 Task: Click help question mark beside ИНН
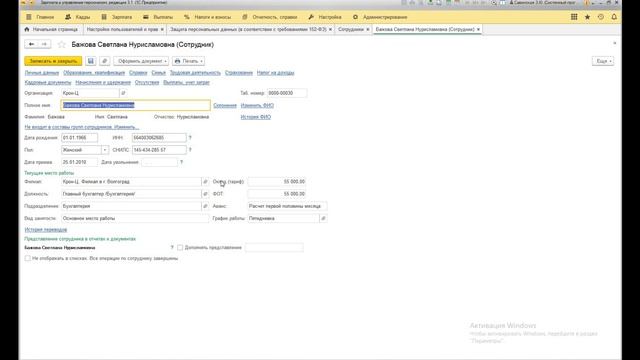pyautogui.click(x=190, y=138)
